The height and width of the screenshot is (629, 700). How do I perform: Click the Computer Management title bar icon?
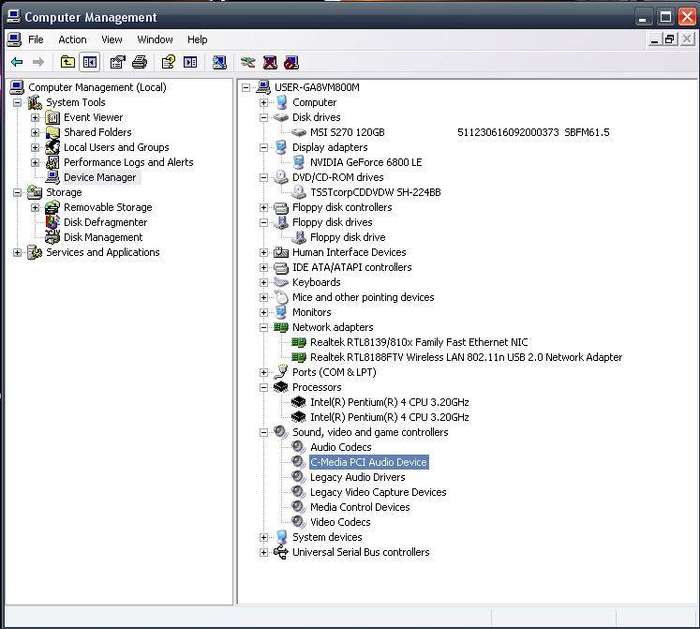[13, 17]
